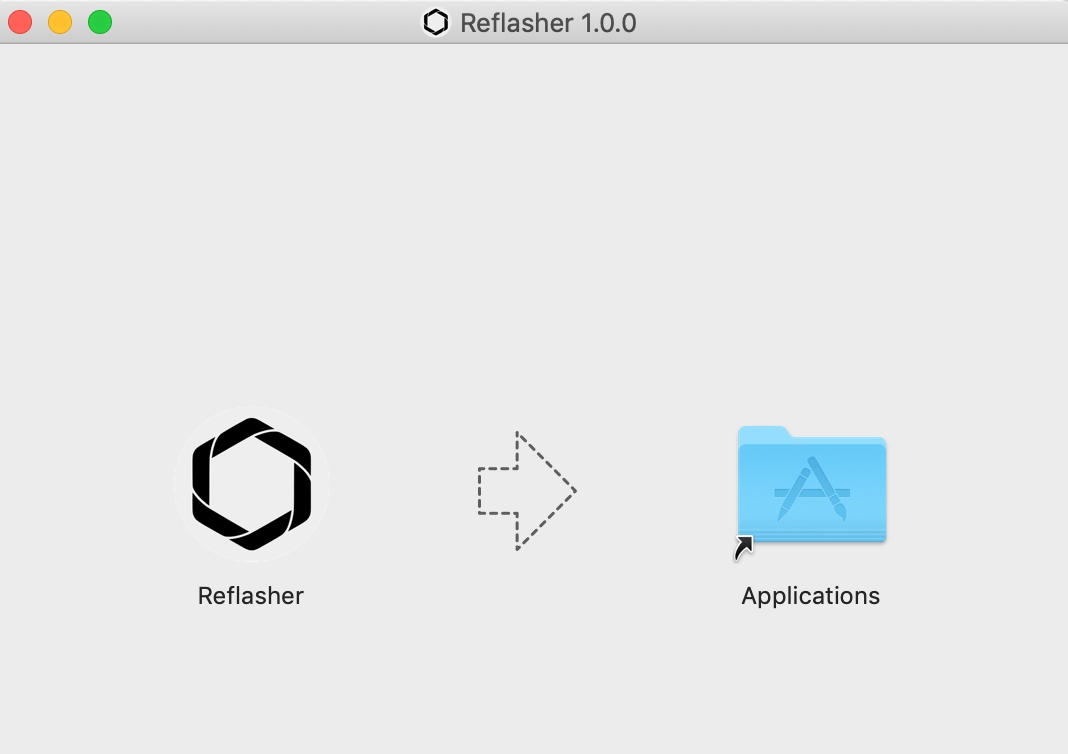Click the rectangular tail of the dashed arrow
This screenshot has height=754, width=1068.
[x=498, y=490]
